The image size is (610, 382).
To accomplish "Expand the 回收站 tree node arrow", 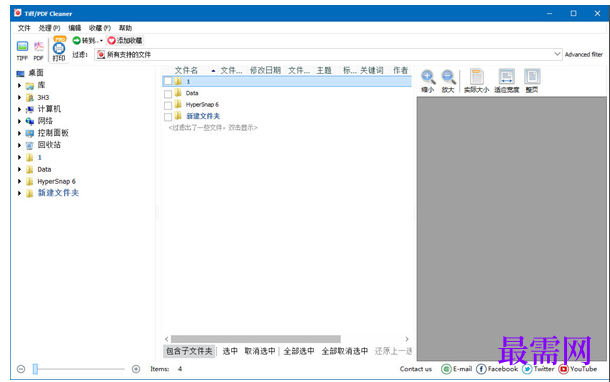I will click(19, 145).
